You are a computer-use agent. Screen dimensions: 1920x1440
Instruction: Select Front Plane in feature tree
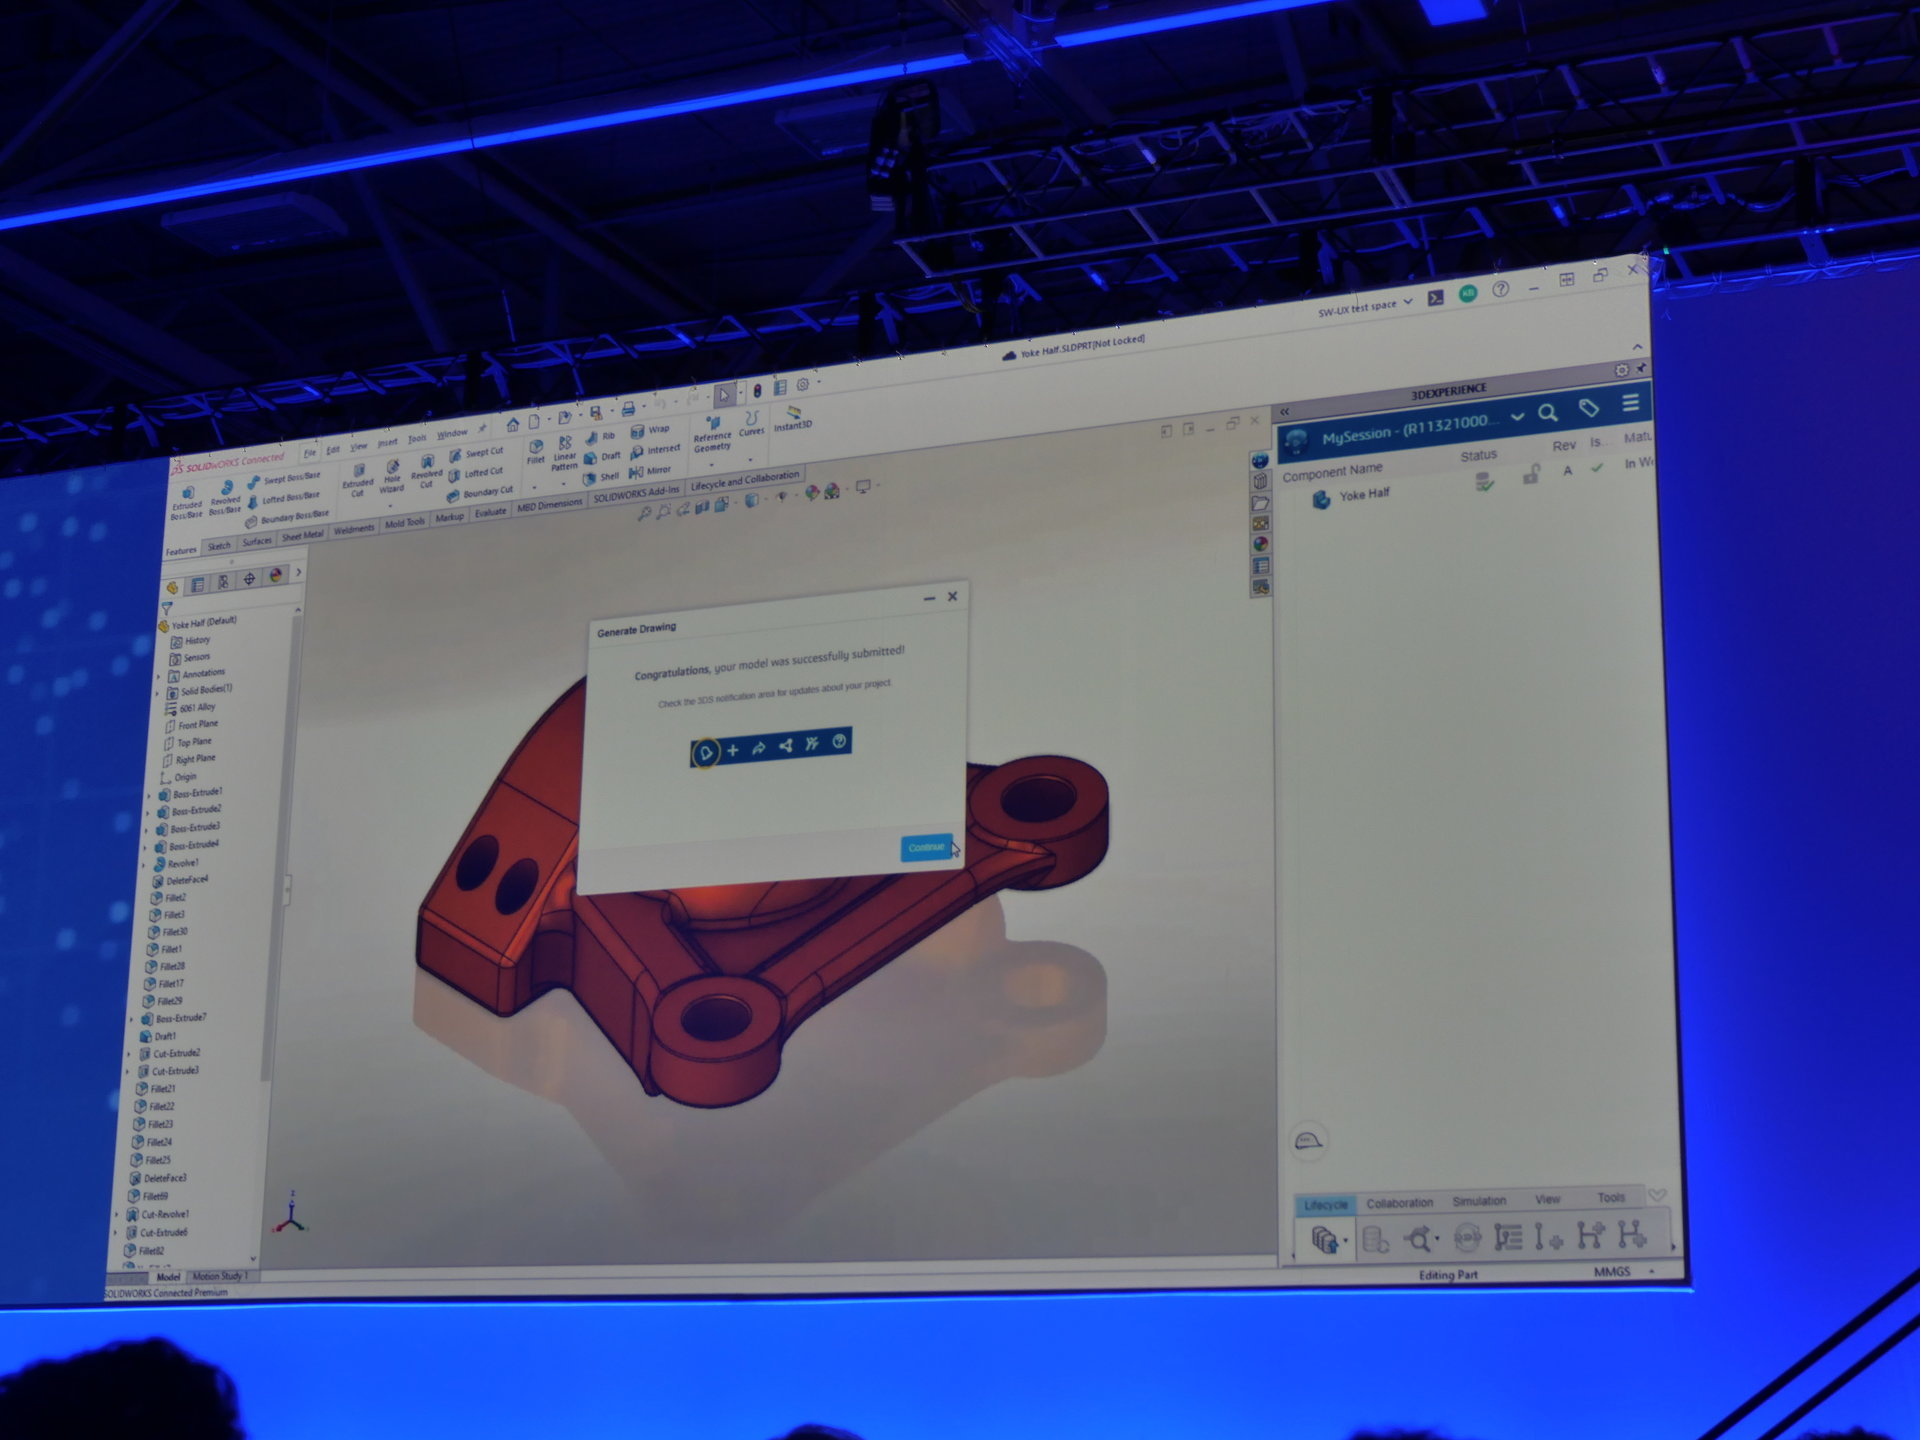pyautogui.click(x=191, y=725)
